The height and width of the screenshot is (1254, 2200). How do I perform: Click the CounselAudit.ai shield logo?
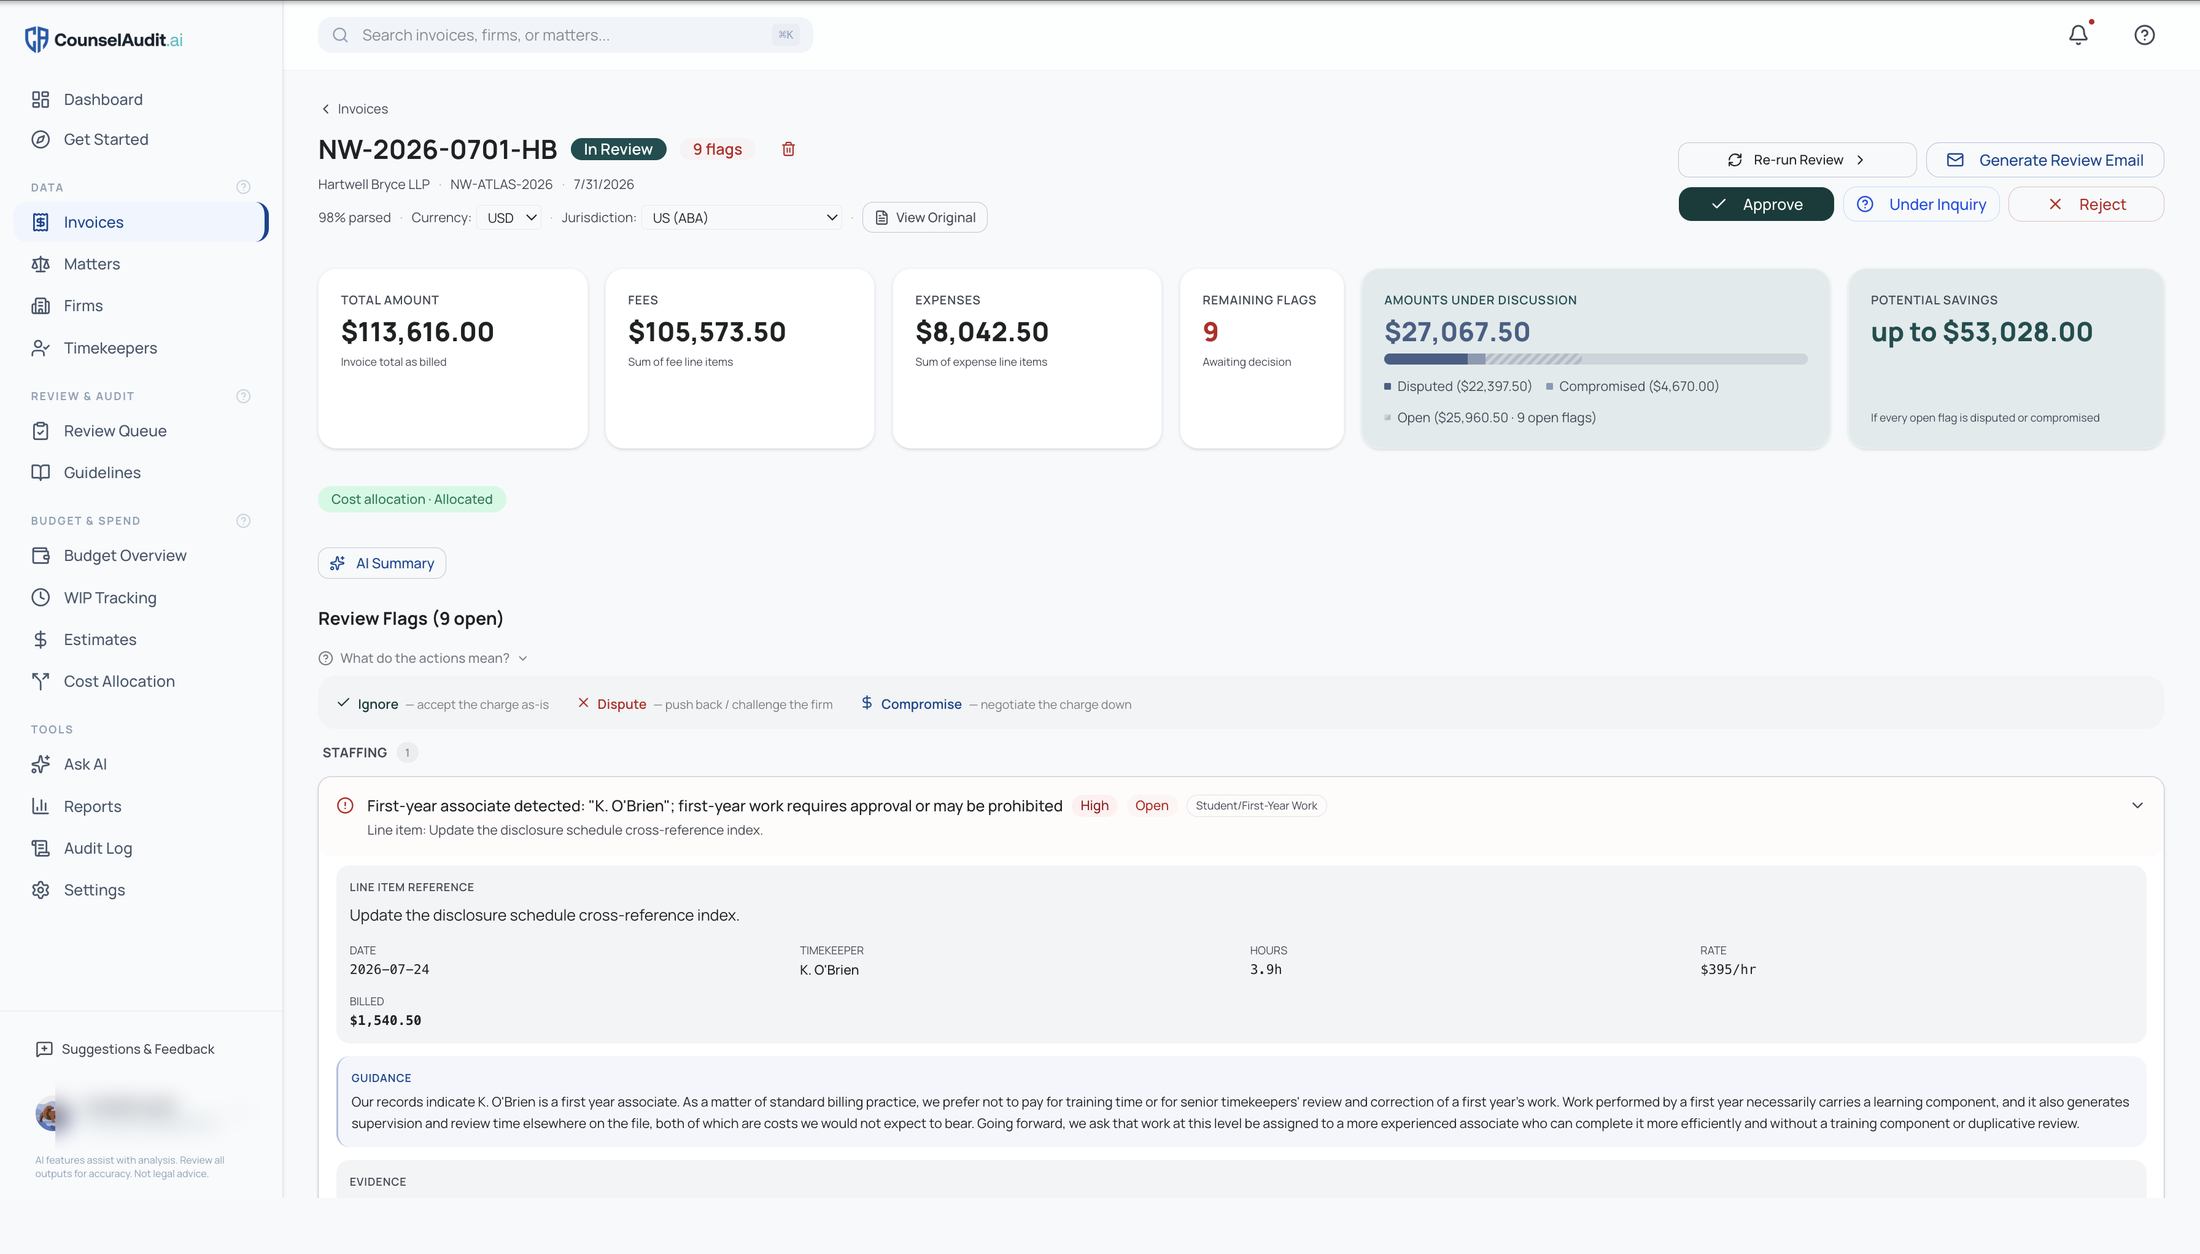point(37,39)
